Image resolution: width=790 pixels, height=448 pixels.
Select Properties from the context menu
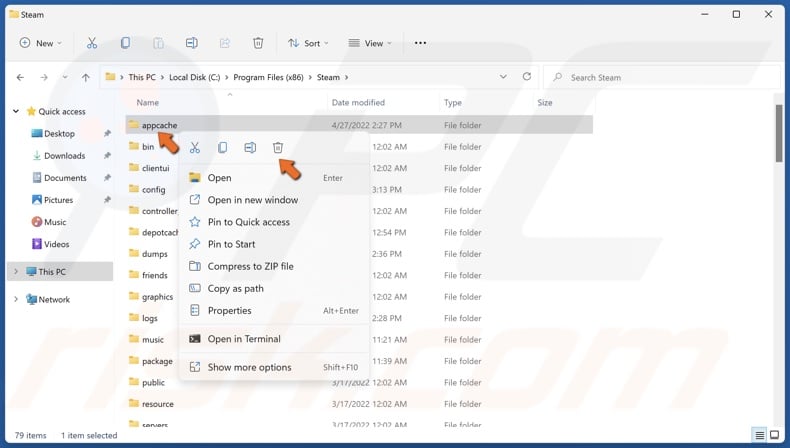pyautogui.click(x=229, y=311)
